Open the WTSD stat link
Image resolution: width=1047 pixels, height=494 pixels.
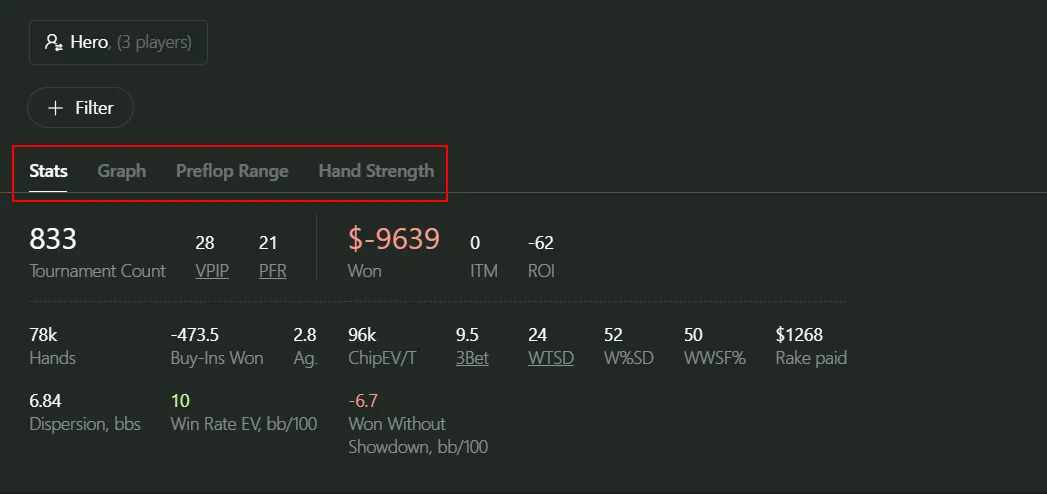(551, 358)
